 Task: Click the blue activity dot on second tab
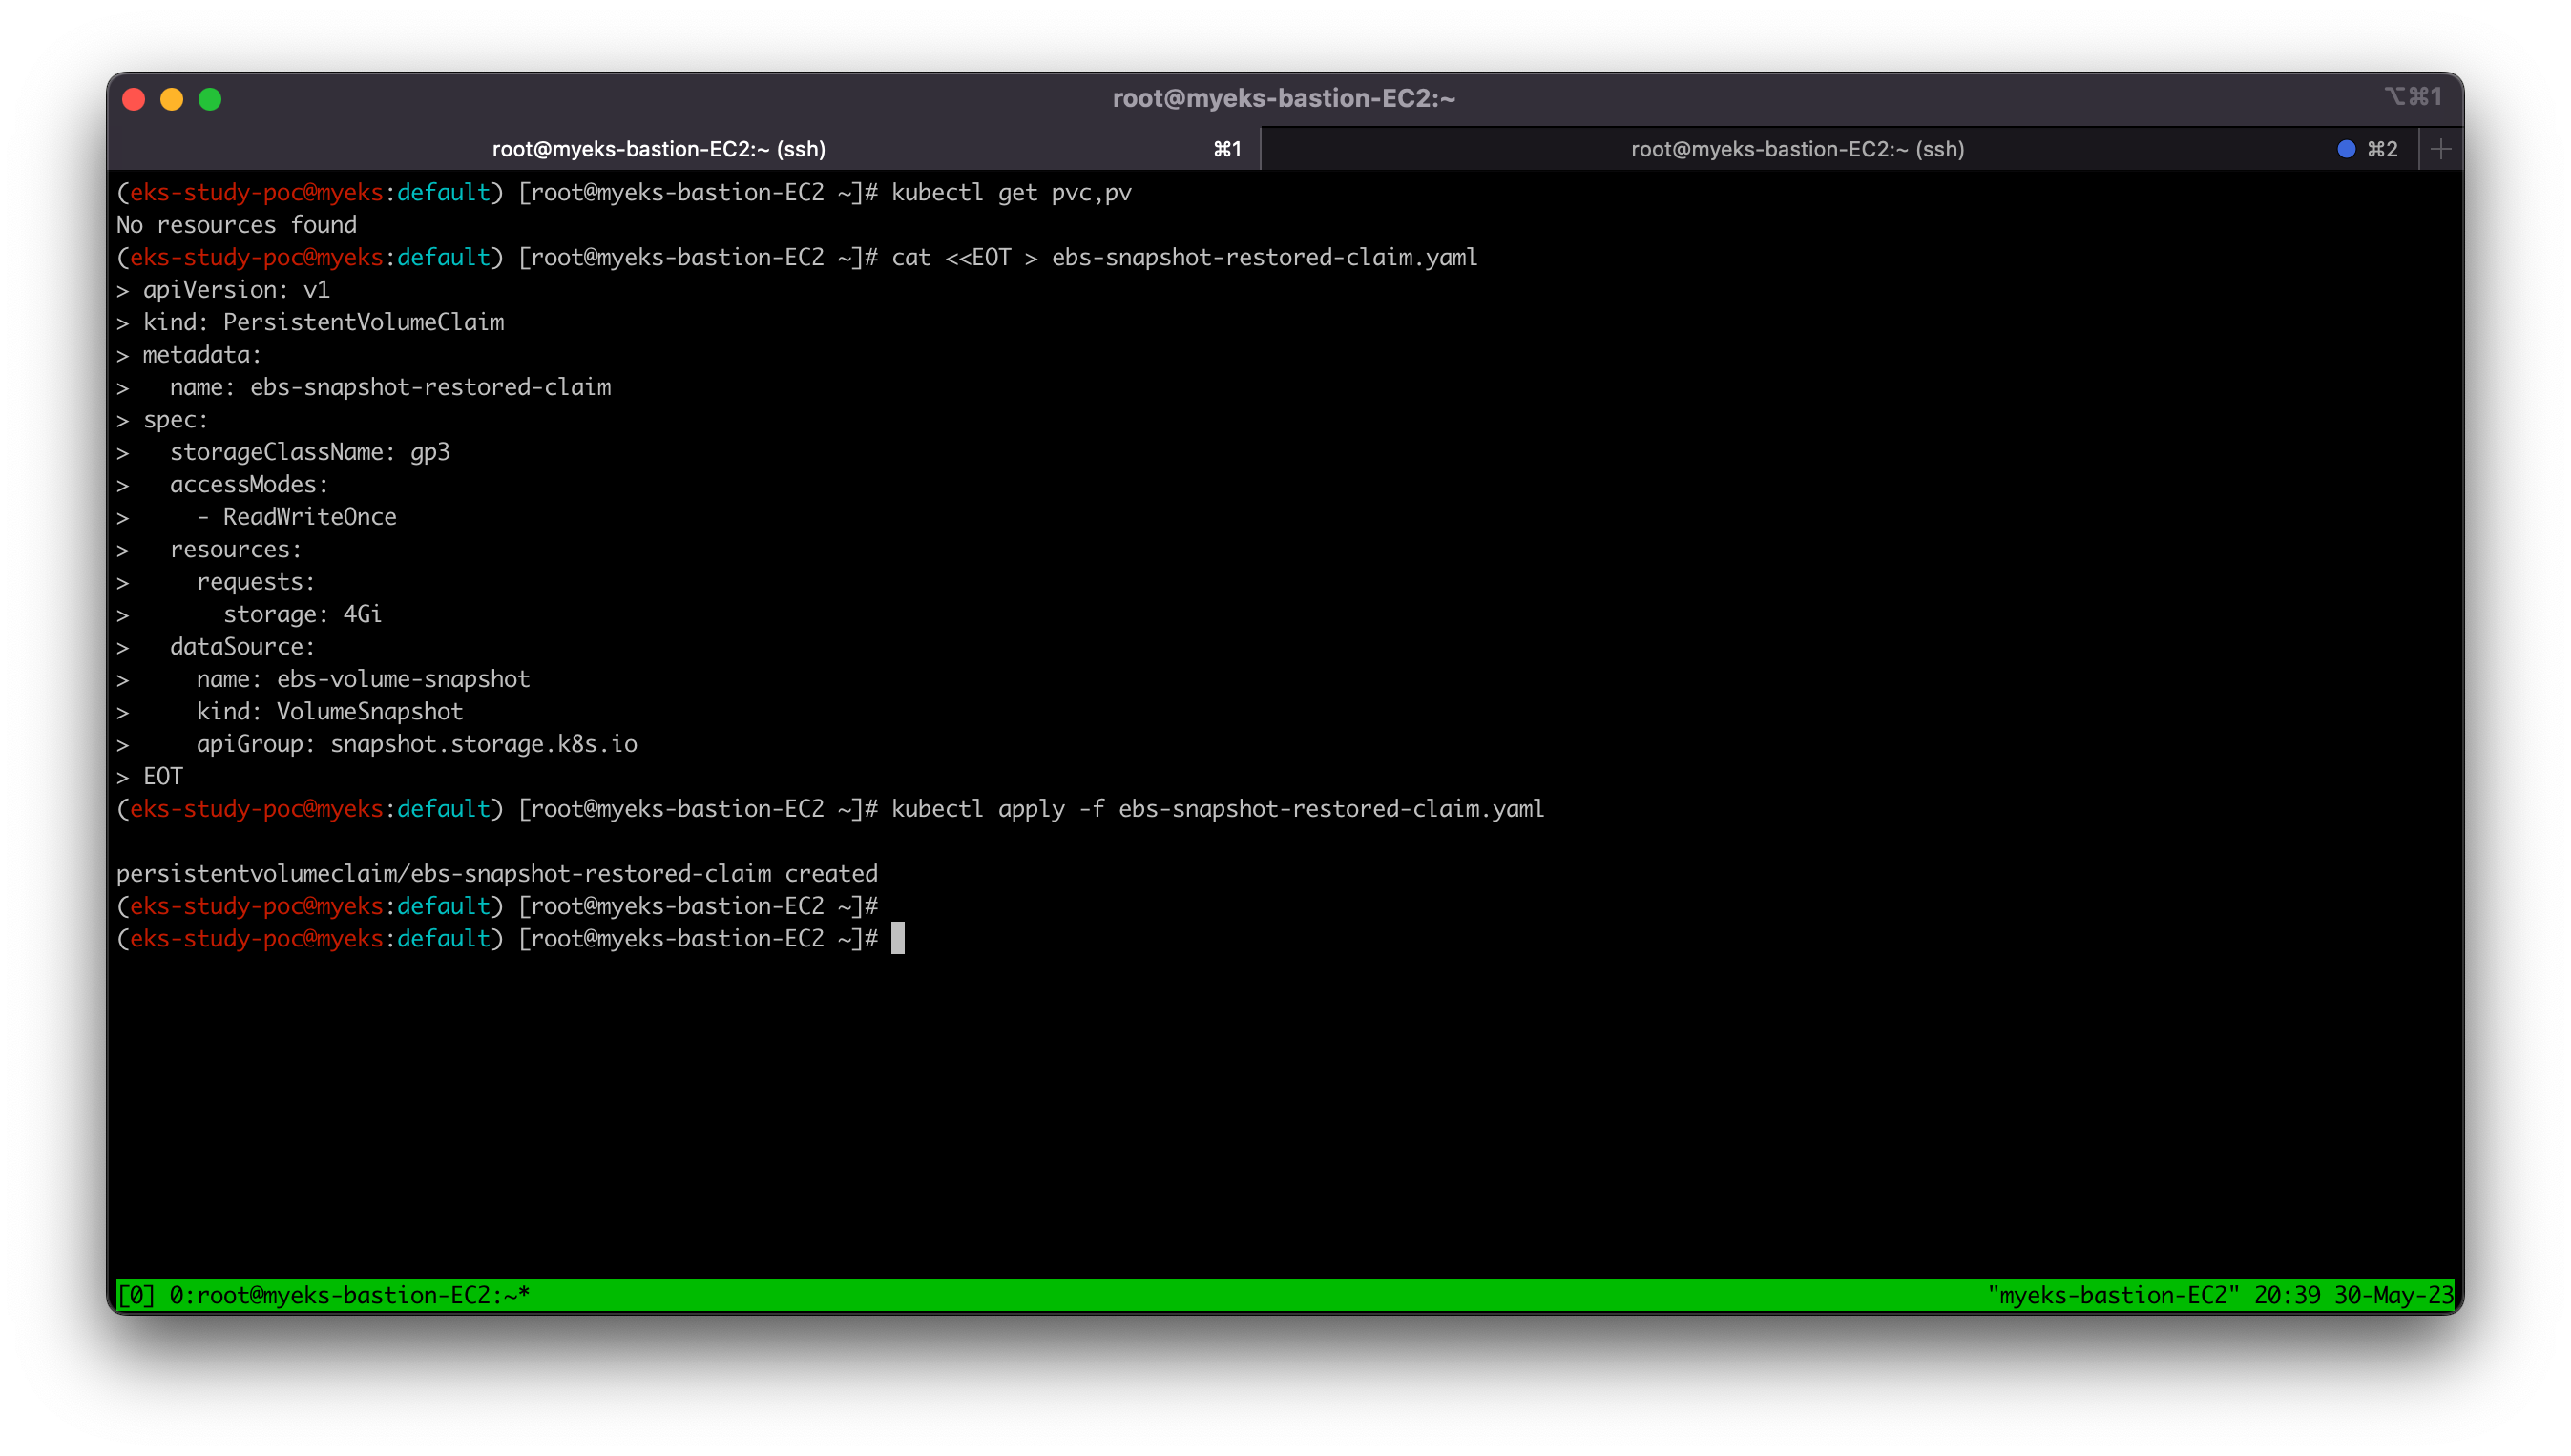pos(2346,149)
